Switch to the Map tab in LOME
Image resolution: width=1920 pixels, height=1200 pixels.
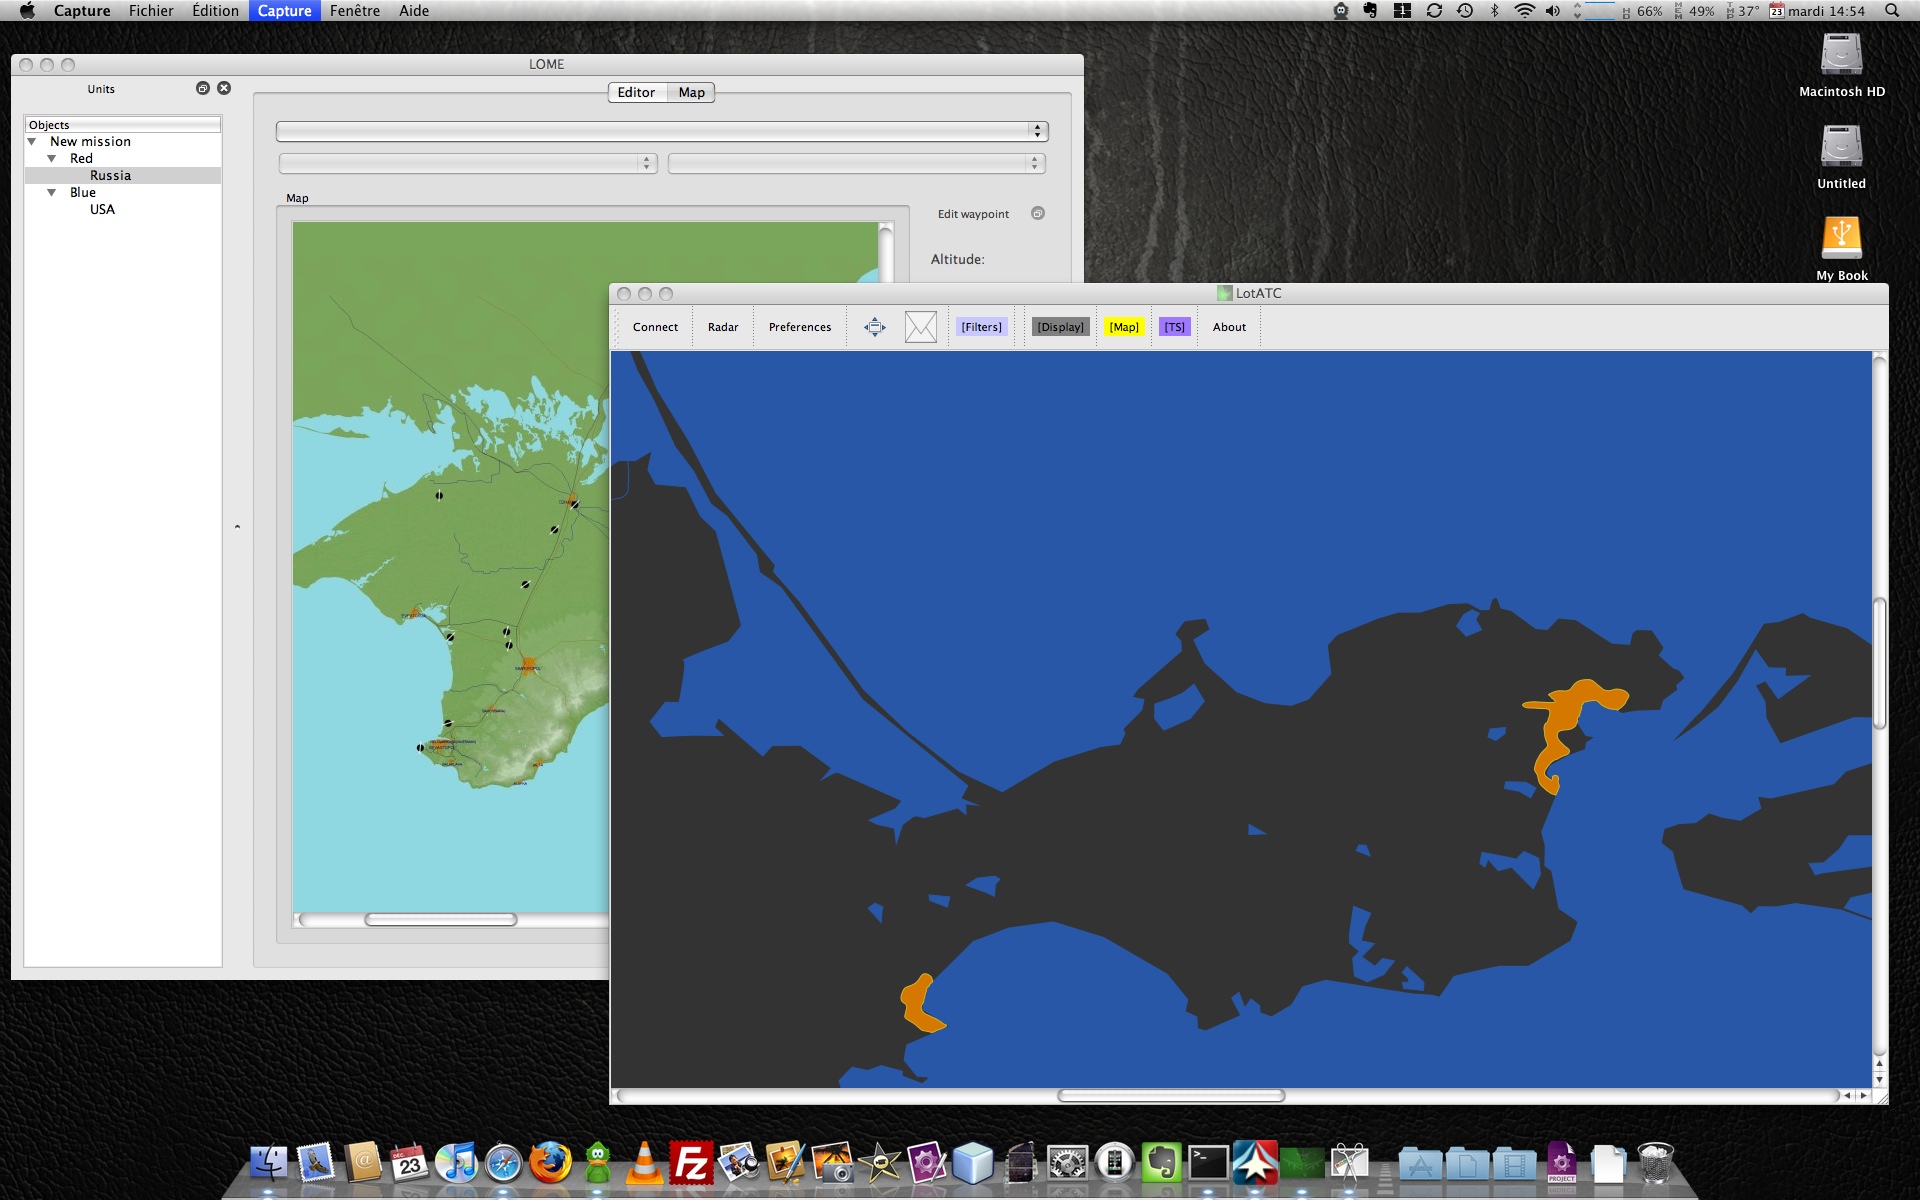click(691, 92)
